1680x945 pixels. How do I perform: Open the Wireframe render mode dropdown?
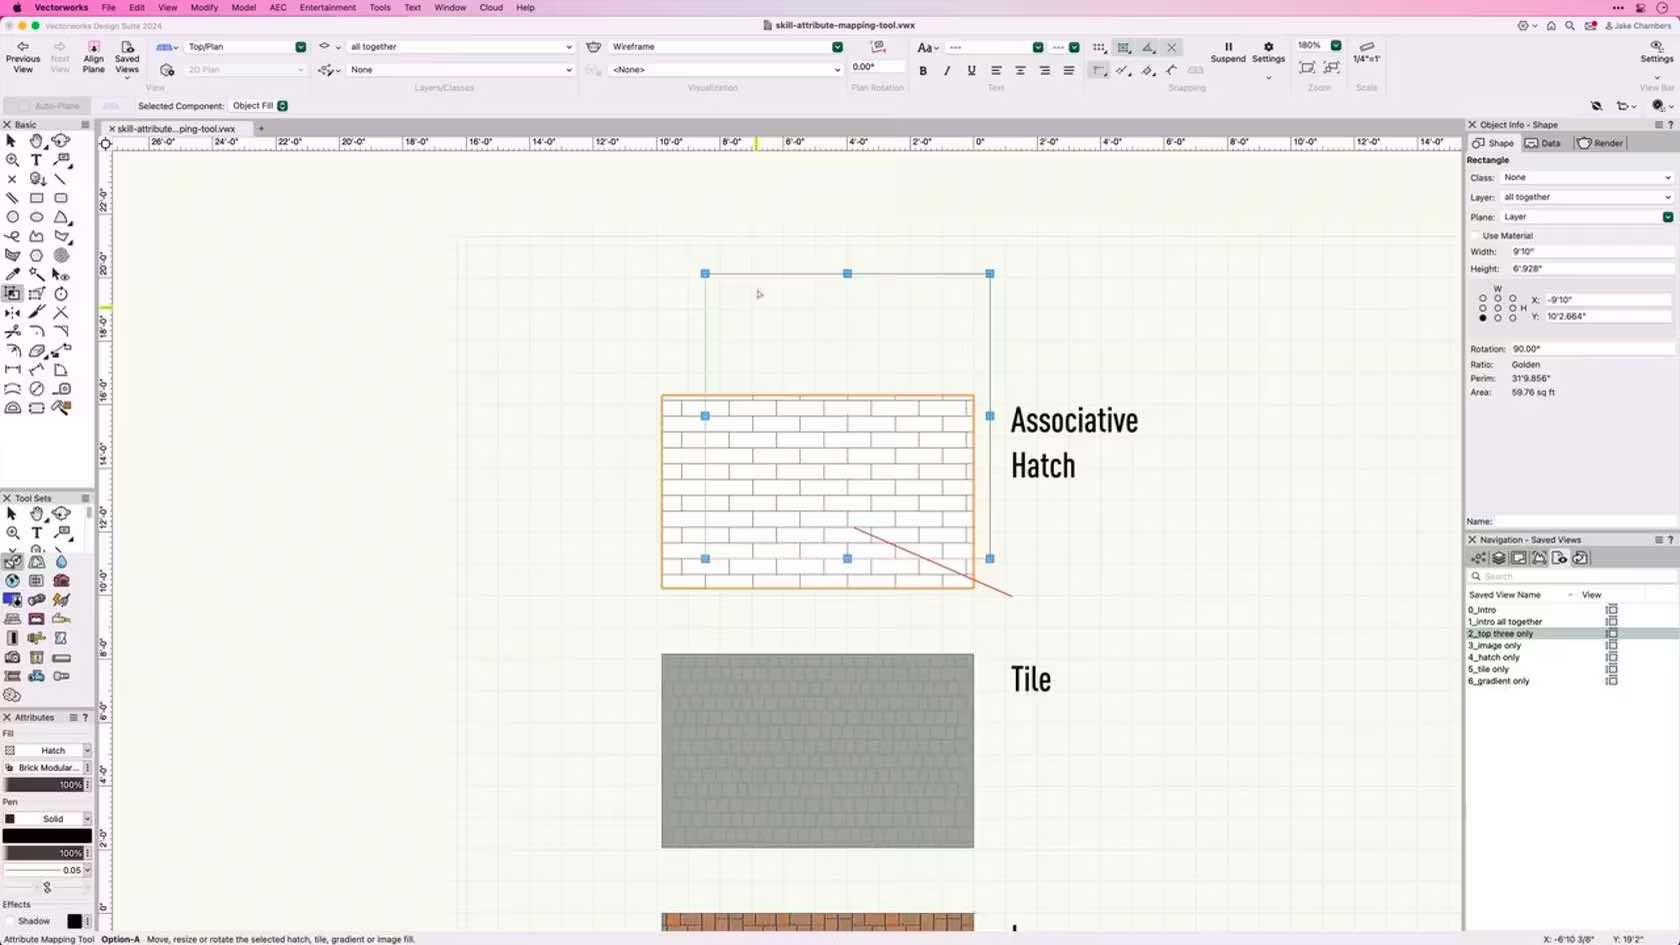pyautogui.click(x=726, y=47)
